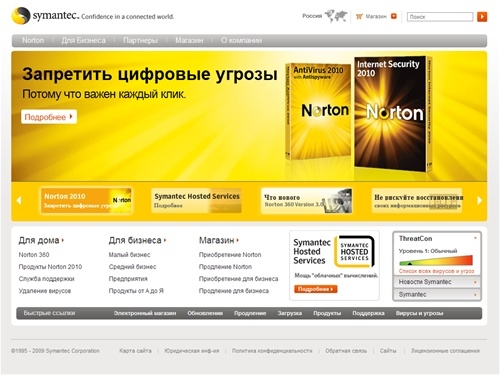Open the Служба поддержки link
This screenshot has width=500, height=375.
click(x=46, y=279)
